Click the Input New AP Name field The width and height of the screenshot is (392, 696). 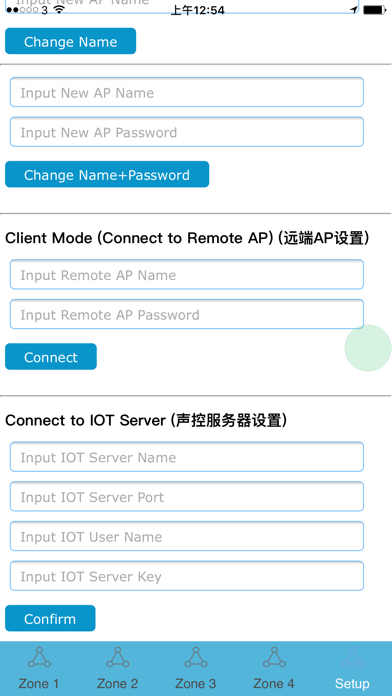[x=186, y=92]
